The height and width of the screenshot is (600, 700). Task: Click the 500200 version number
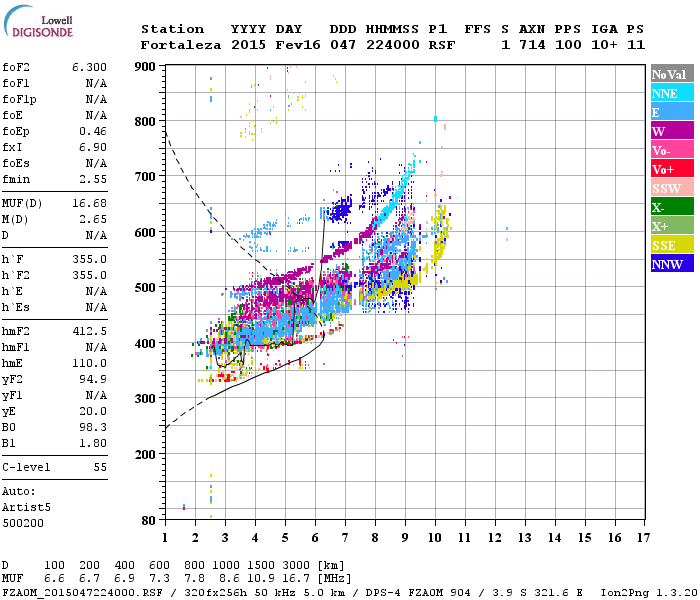(x=23, y=524)
